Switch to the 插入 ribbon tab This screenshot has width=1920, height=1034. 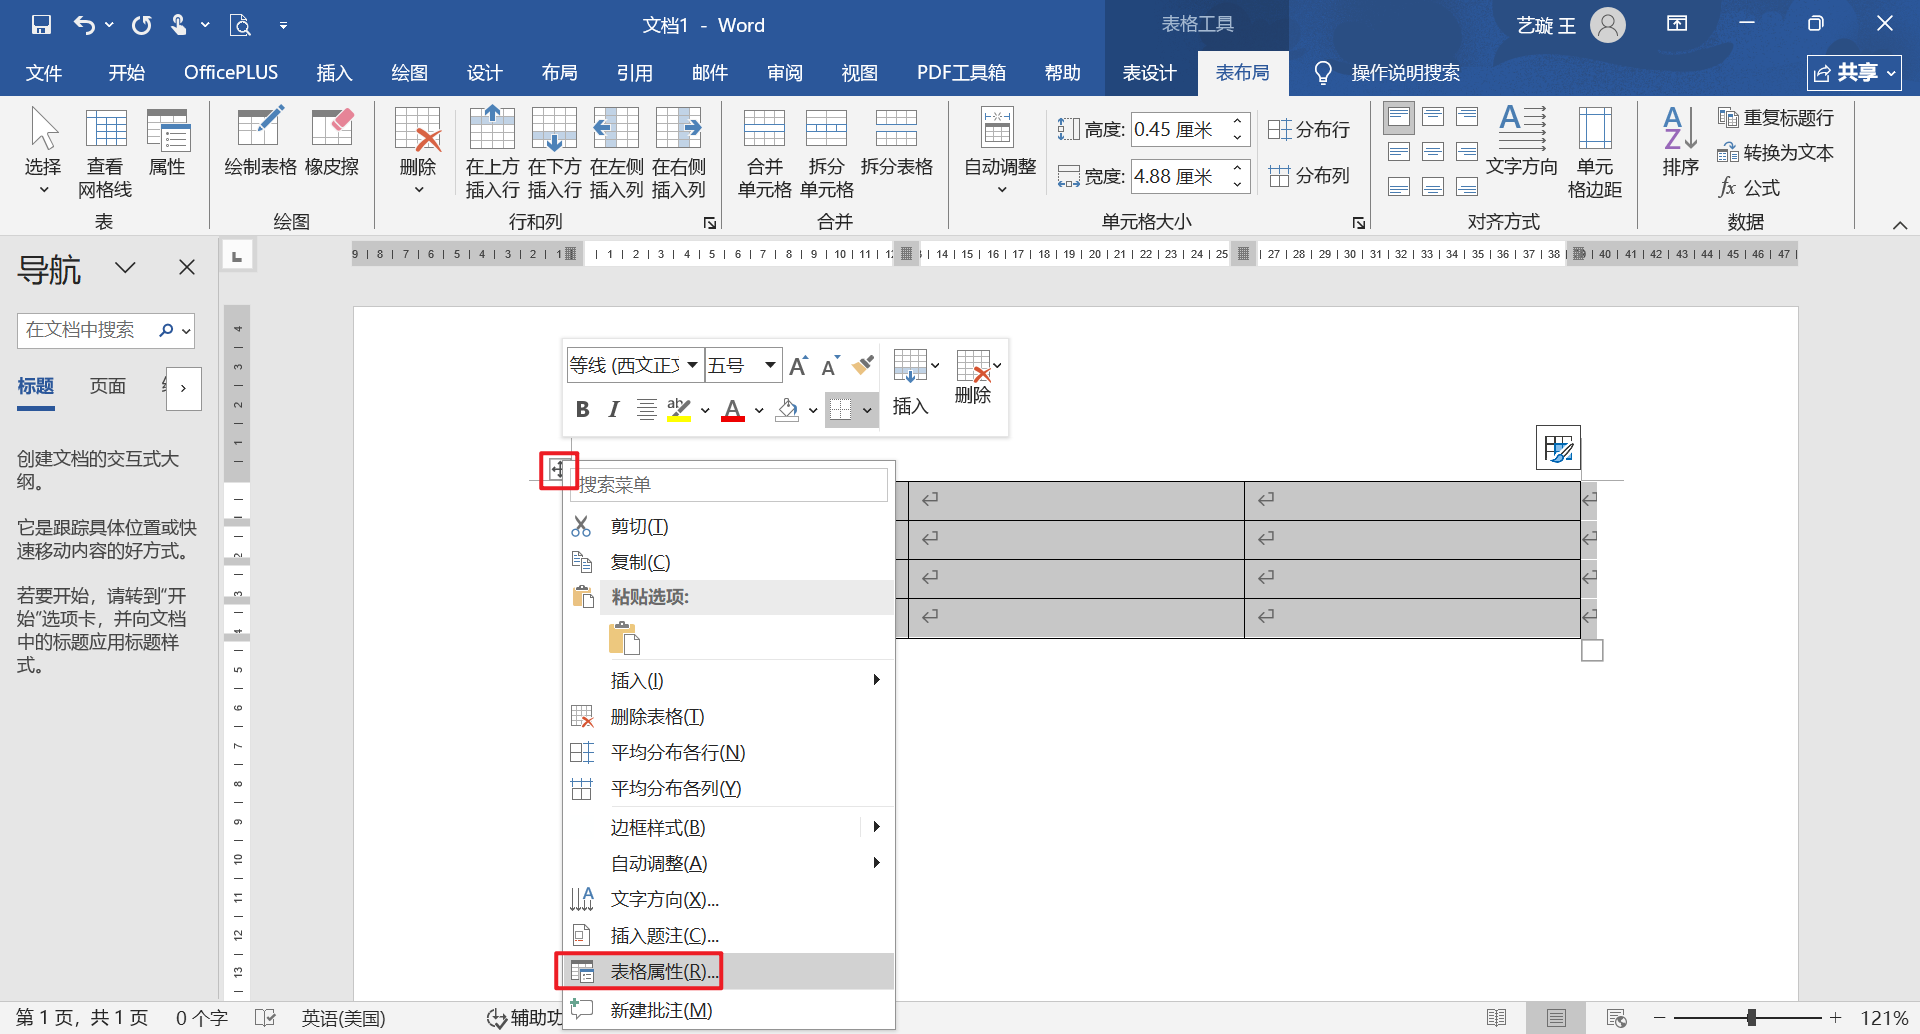pyautogui.click(x=334, y=73)
